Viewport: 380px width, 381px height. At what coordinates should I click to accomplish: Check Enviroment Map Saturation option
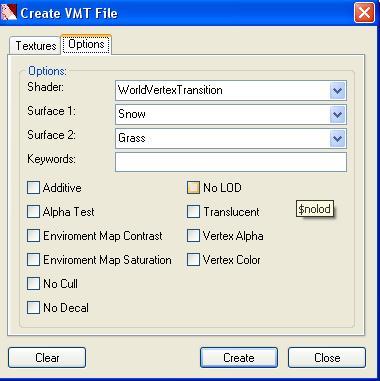(x=33, y=260)
